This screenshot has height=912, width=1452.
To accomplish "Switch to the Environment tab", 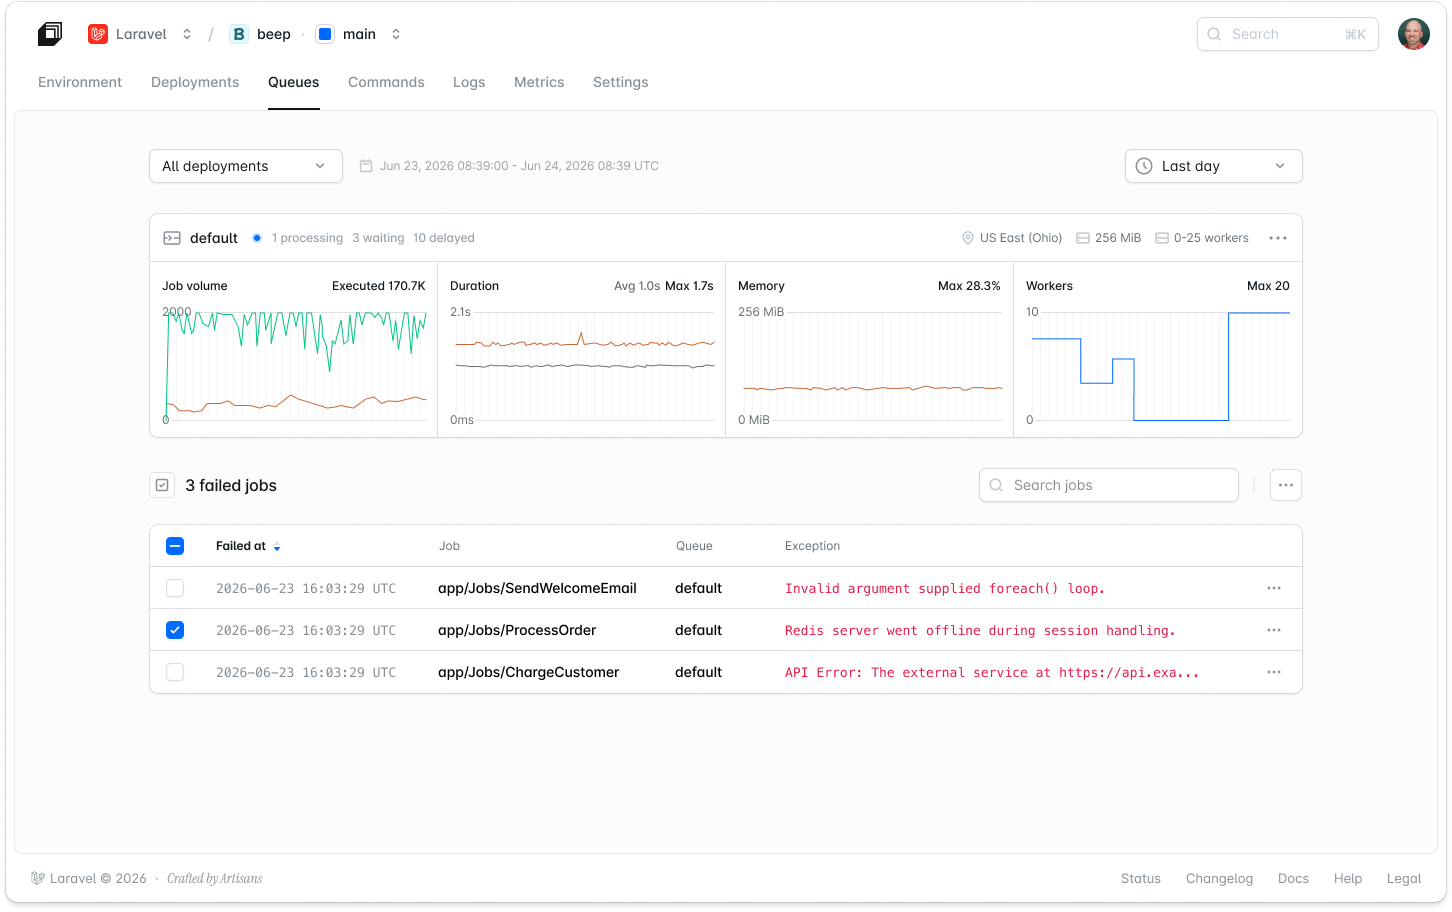I will point(80,82).
